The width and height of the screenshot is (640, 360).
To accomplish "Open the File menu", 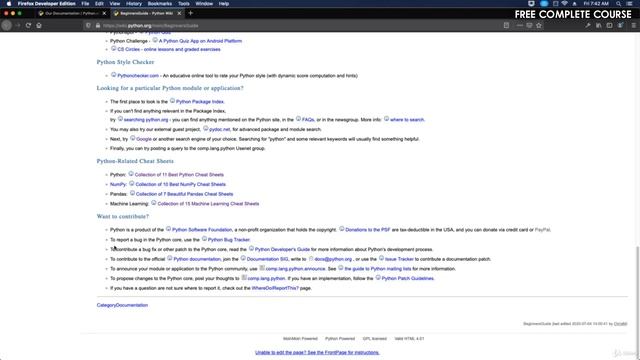I will 85,4.
